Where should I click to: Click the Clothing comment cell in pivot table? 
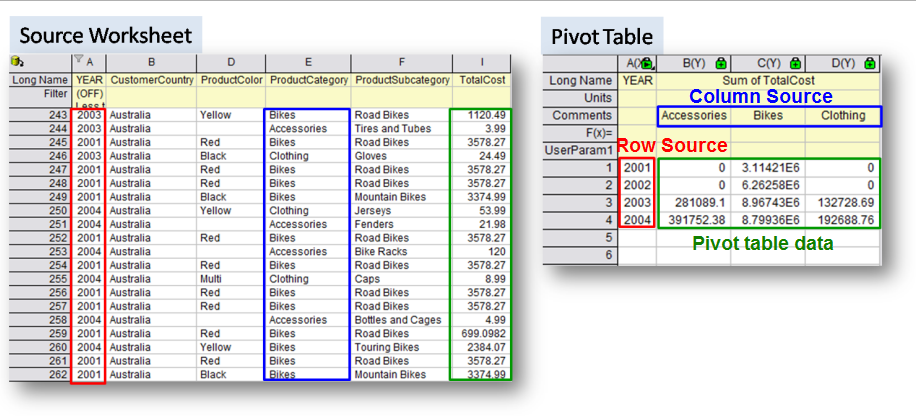click(844, 116)
